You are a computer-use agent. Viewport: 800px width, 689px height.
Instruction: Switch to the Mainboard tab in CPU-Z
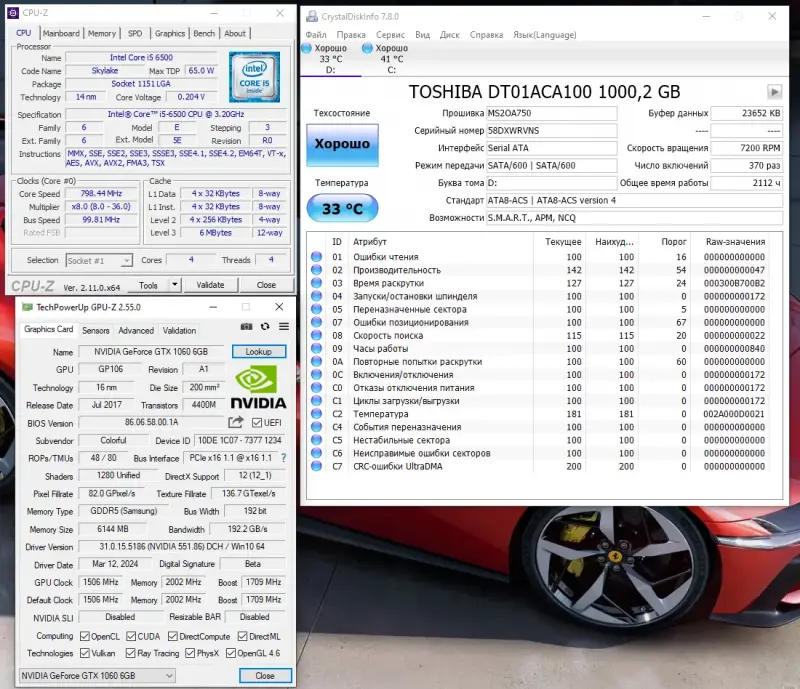pyautogui.click(x=61, y=33)
